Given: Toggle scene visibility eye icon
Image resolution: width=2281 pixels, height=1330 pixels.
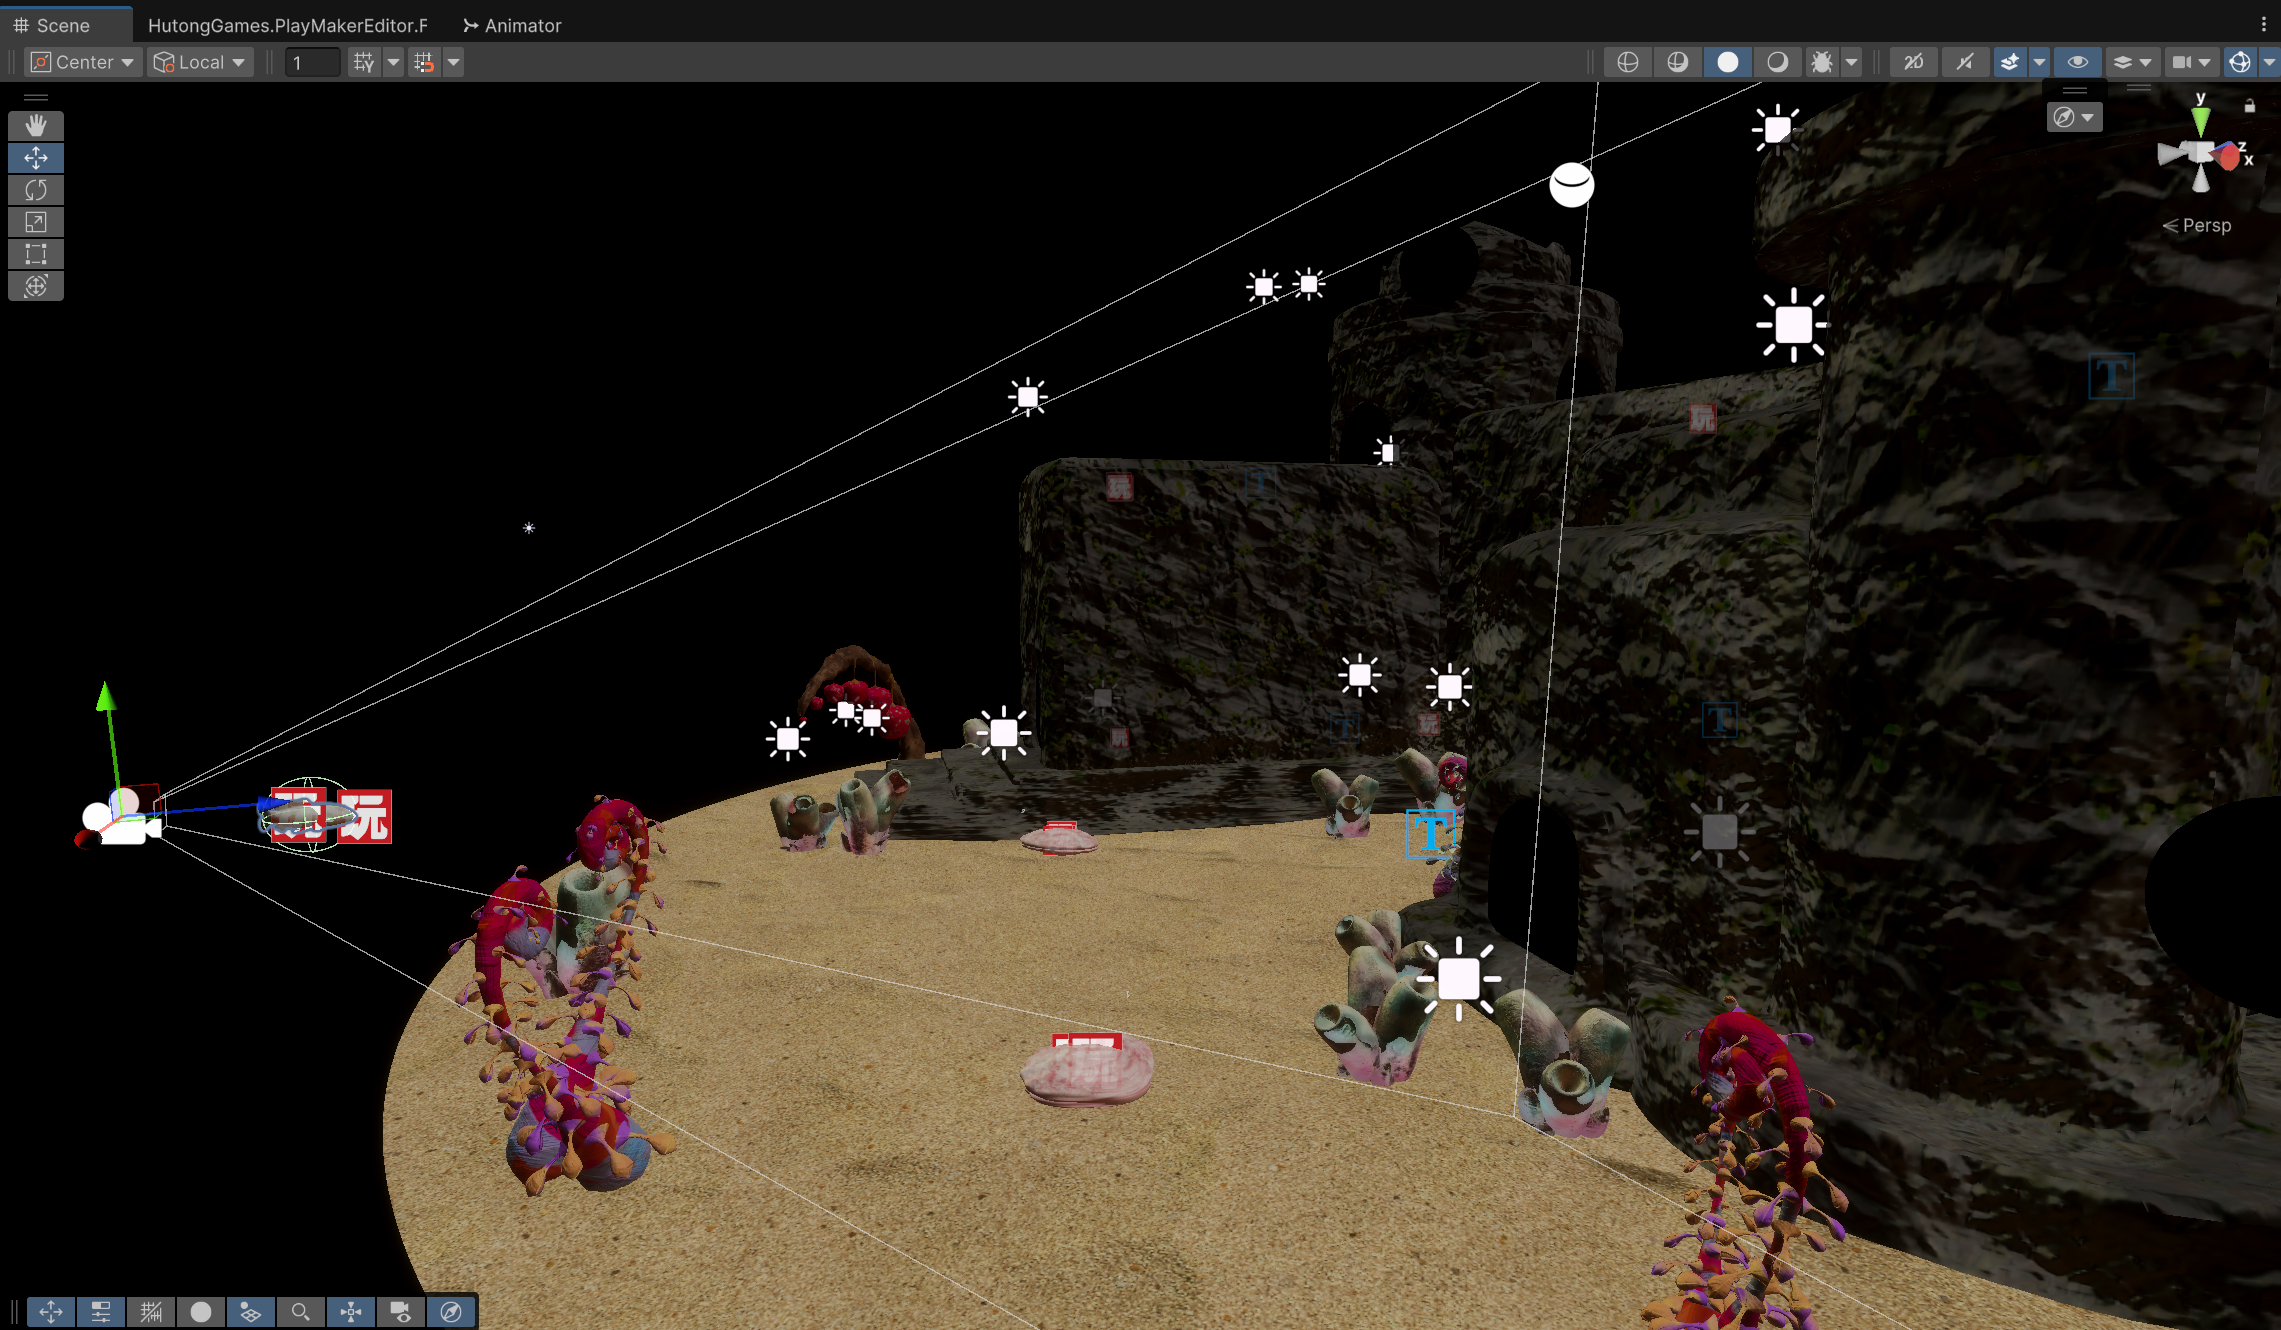Looking at the screenshot, I should (x=2077, y=62).
